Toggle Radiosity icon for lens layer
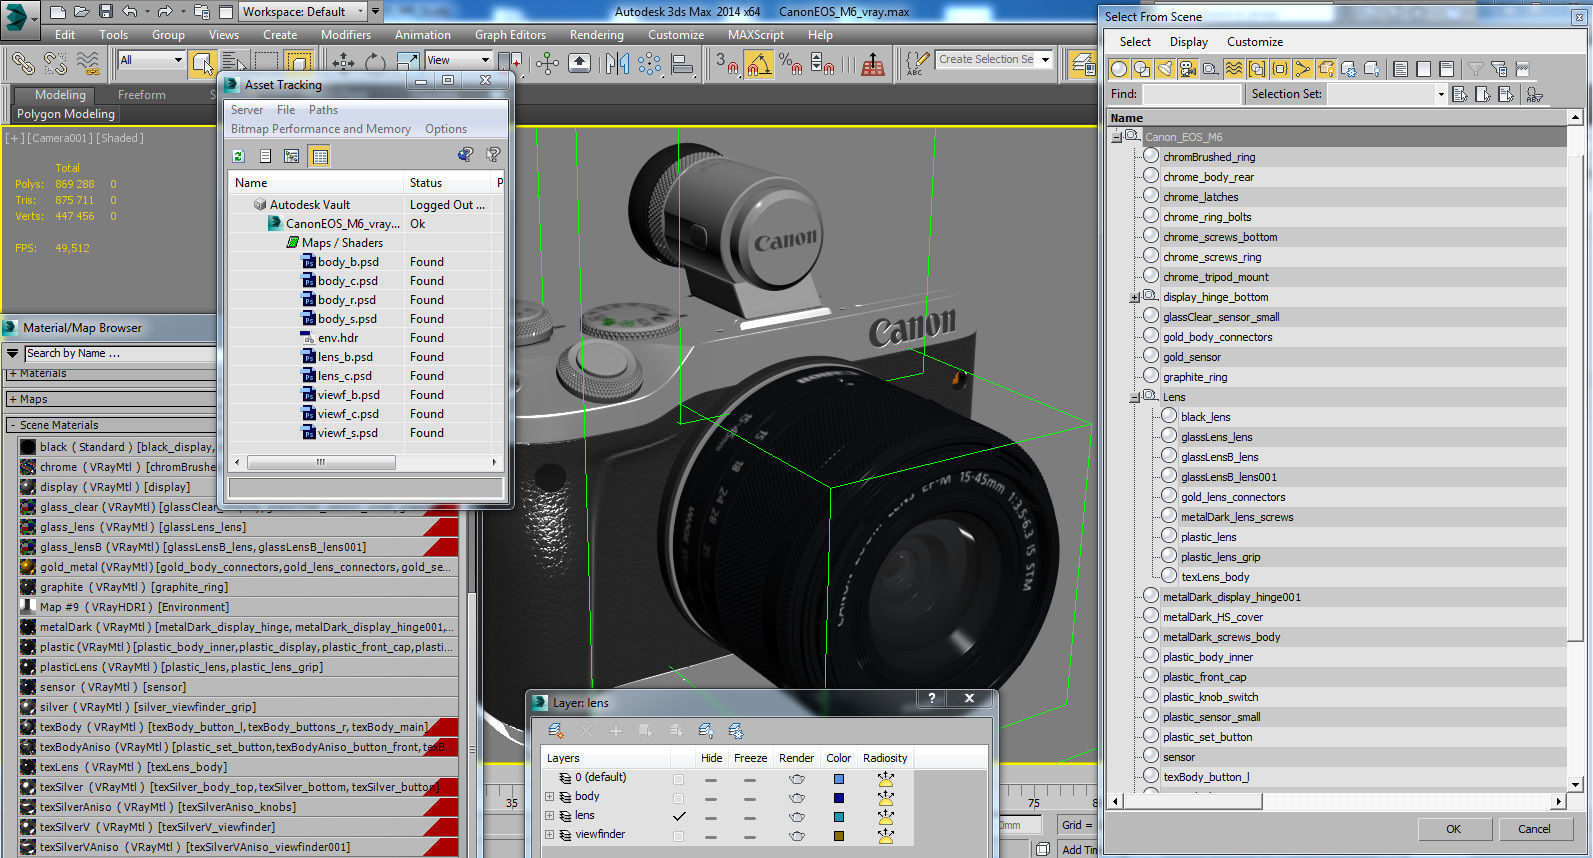1593x858 pixels. [x=885, y=816]
